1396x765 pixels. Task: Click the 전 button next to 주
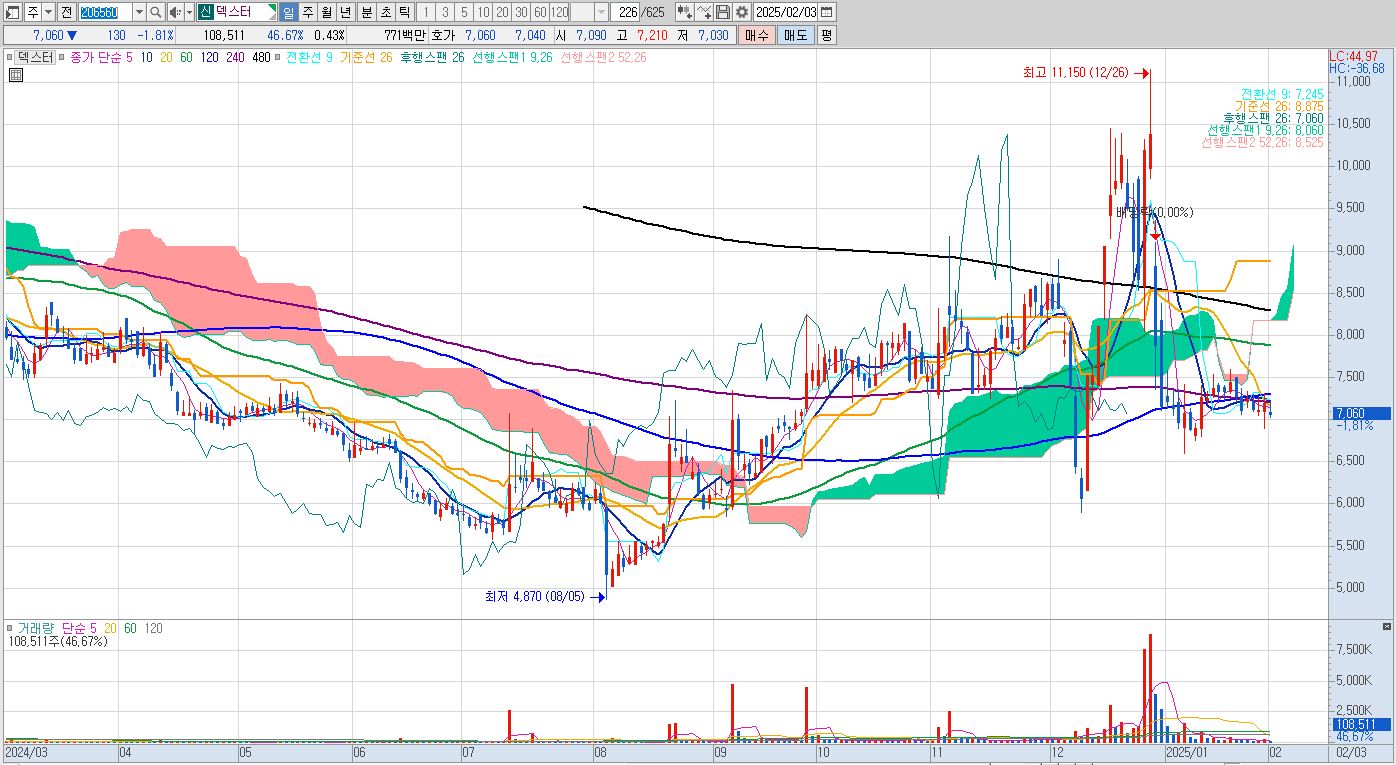click(66, 12)
